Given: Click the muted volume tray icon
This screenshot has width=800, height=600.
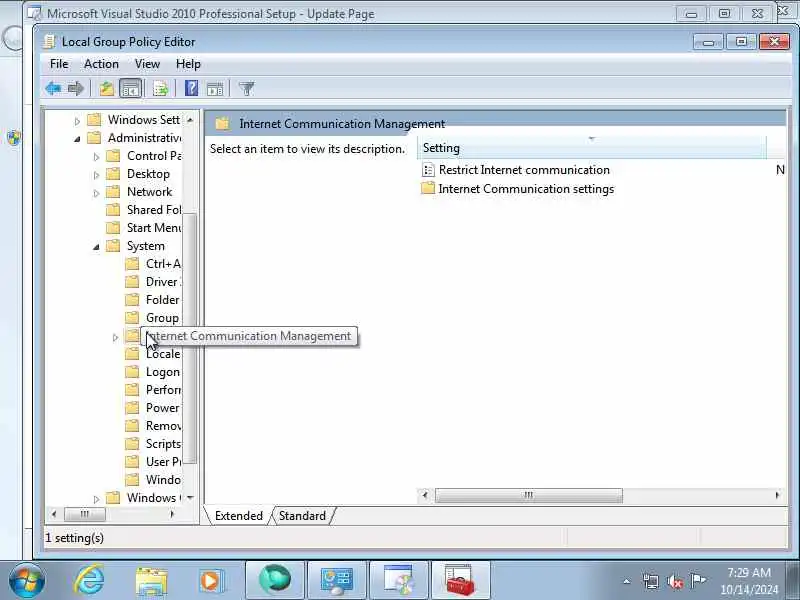Looking at the screenshot, I should tap(675, 581).
